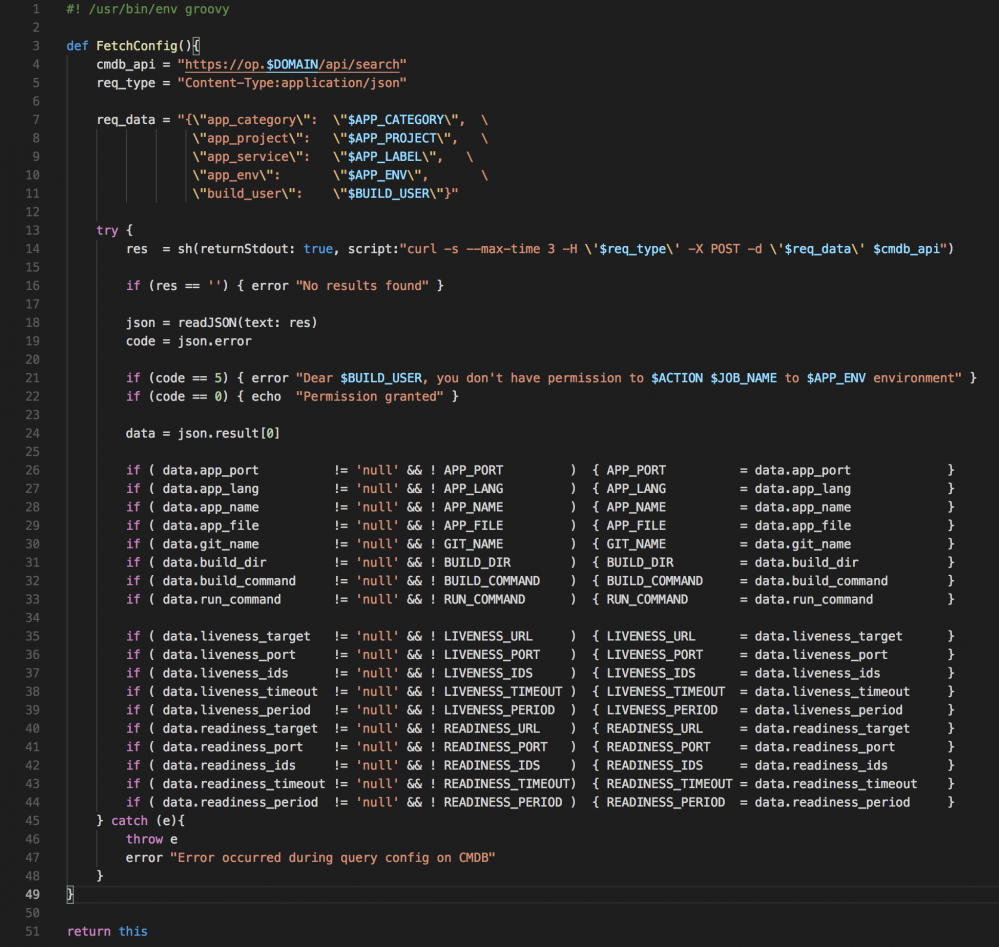Image resolution: width=999 pixels, height=947 pixels.
Task: Click the Content-Type:application/json string
Action: click(x=292, y=82)
